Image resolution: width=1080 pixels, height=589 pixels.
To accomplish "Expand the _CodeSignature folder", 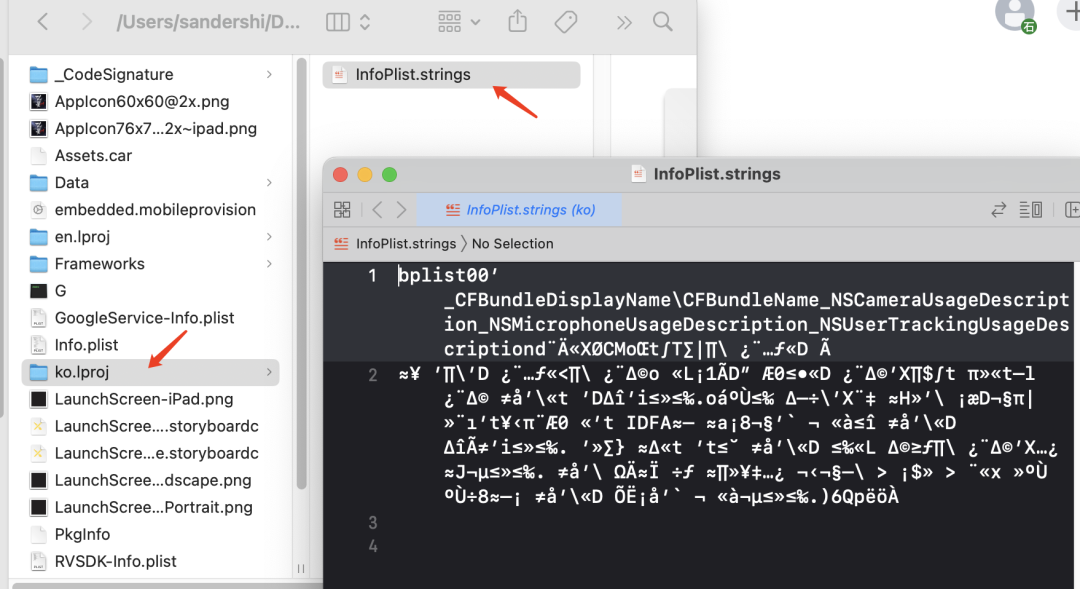I will tap(269, 74).
